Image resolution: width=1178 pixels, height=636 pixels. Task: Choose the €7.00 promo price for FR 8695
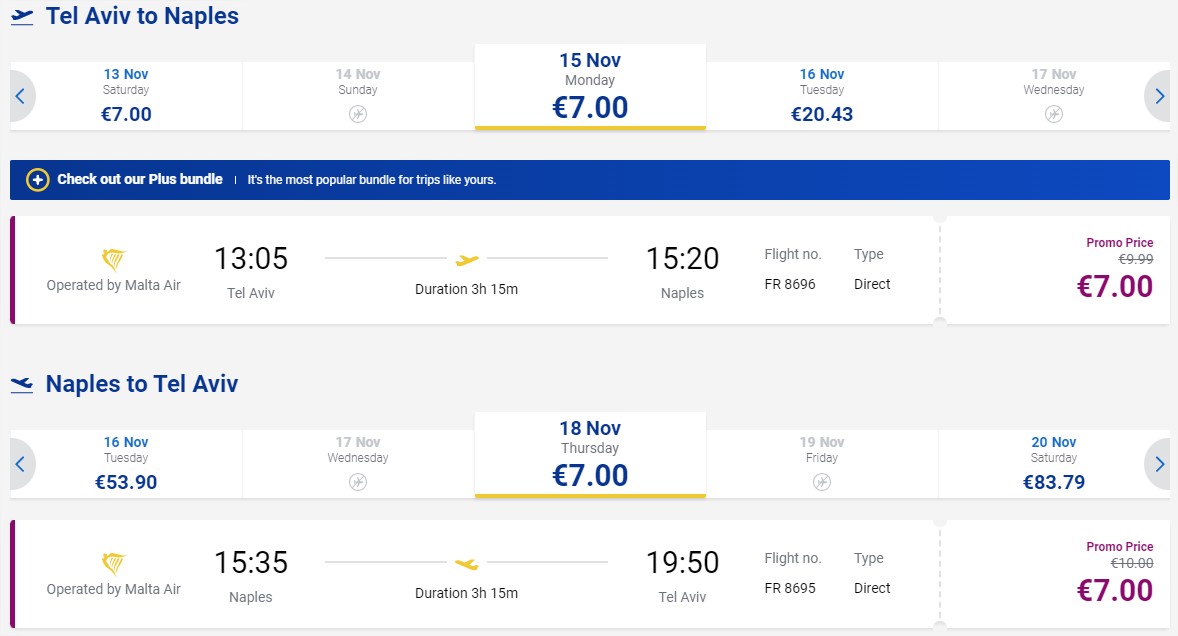pos(1114,590)
